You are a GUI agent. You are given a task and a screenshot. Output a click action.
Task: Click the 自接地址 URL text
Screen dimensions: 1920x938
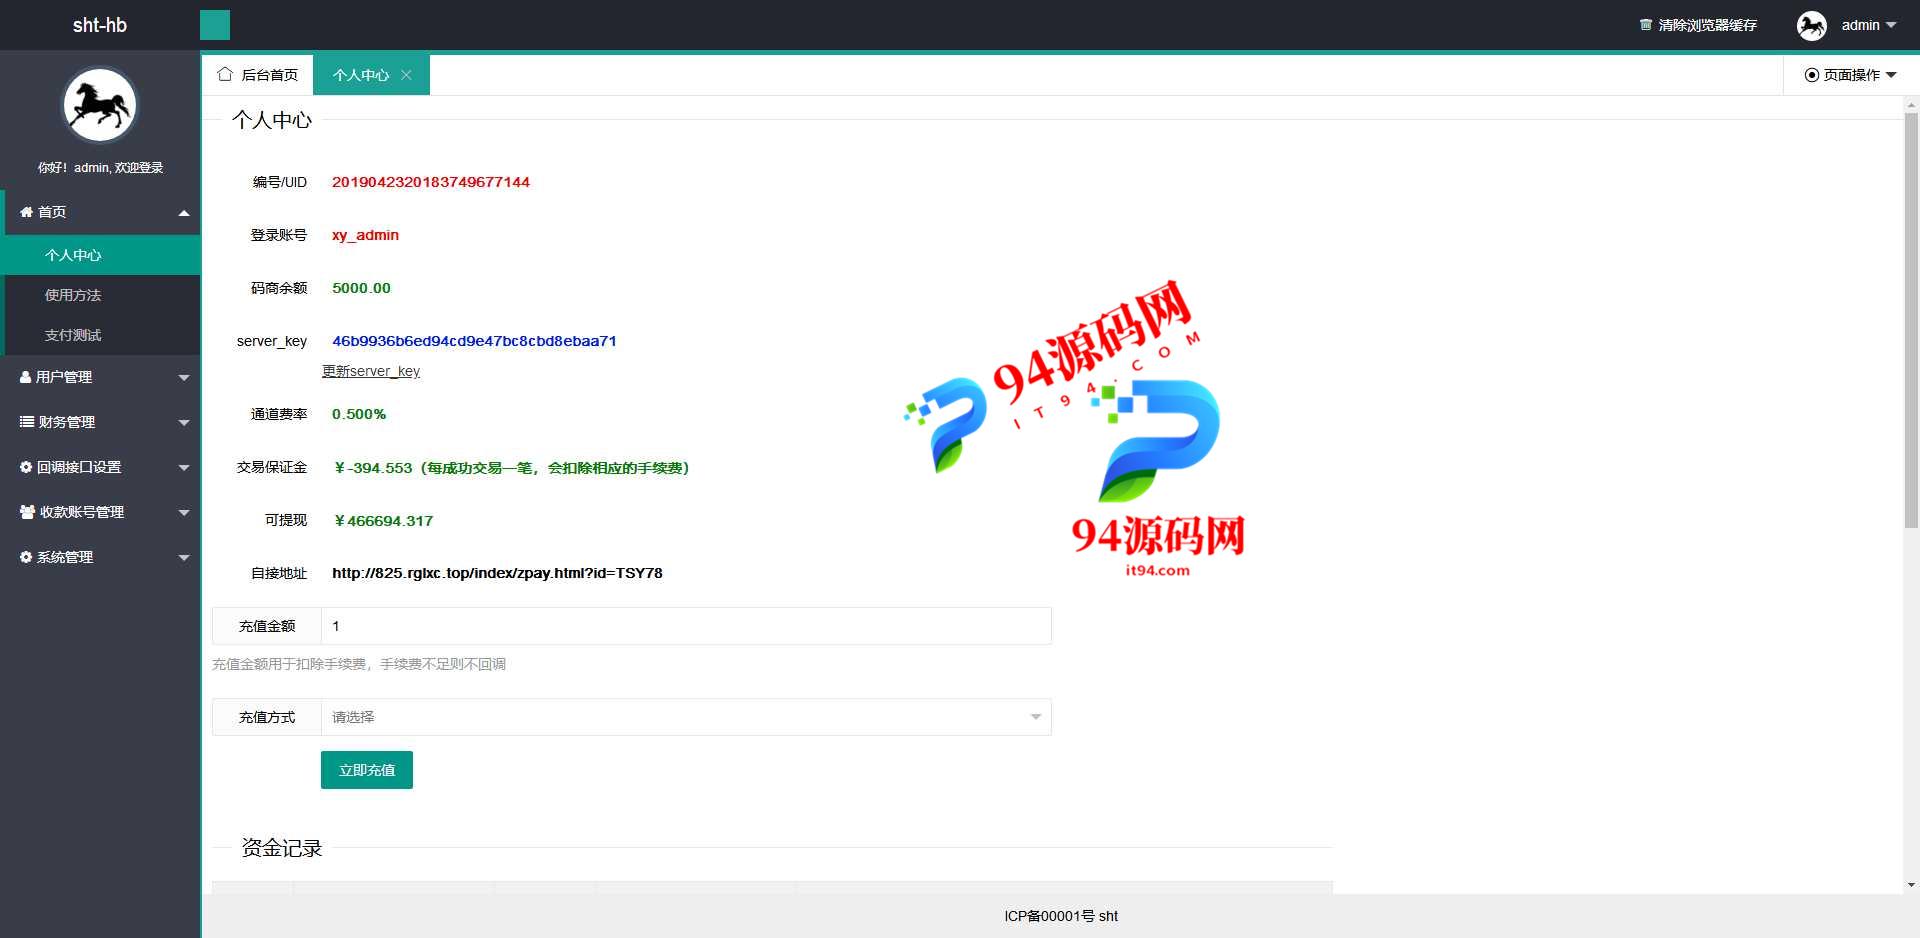point(497,573)
